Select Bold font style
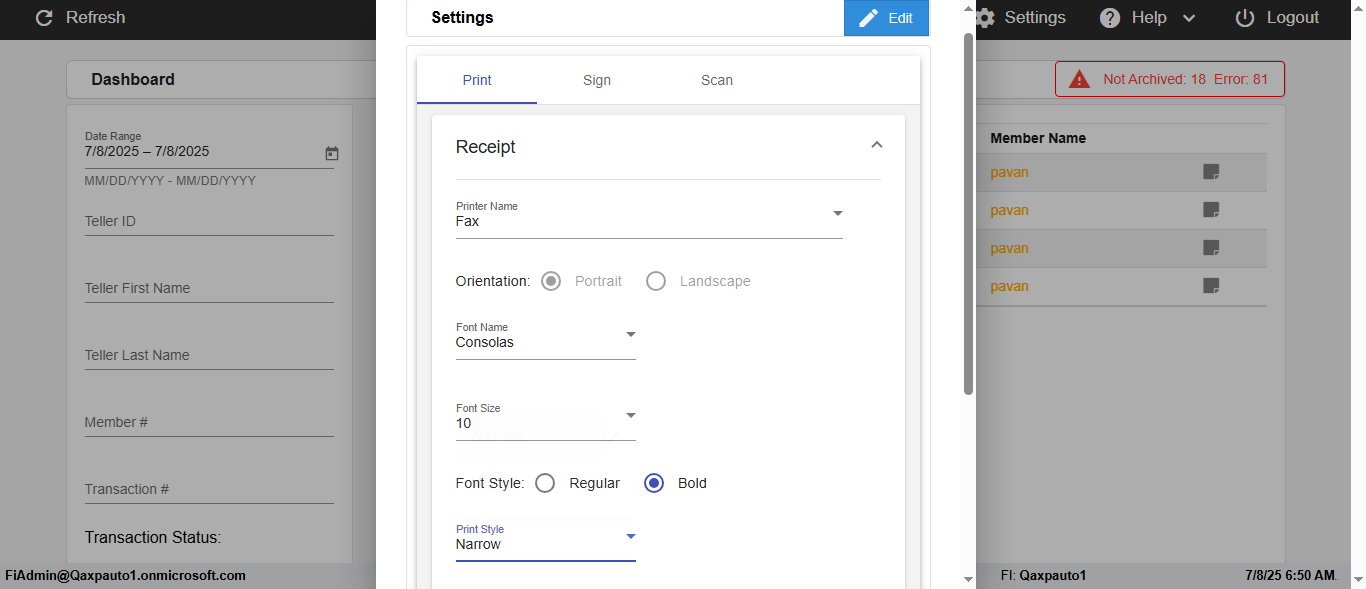Viewport: 1366px width, 589px height. [x=654, y=483]
